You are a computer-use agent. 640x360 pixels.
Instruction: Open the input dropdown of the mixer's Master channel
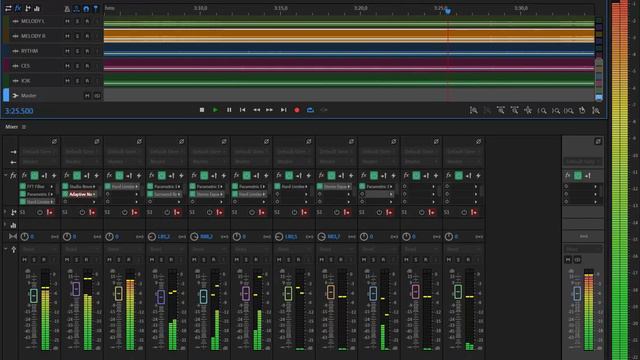[x=582, y=161]
